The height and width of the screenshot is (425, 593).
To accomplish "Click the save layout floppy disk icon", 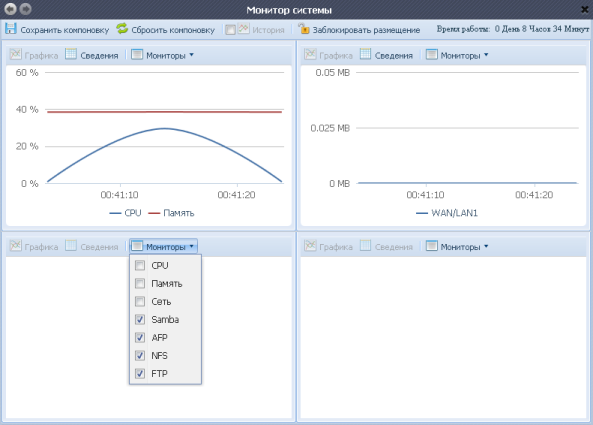I will point(11,29).
